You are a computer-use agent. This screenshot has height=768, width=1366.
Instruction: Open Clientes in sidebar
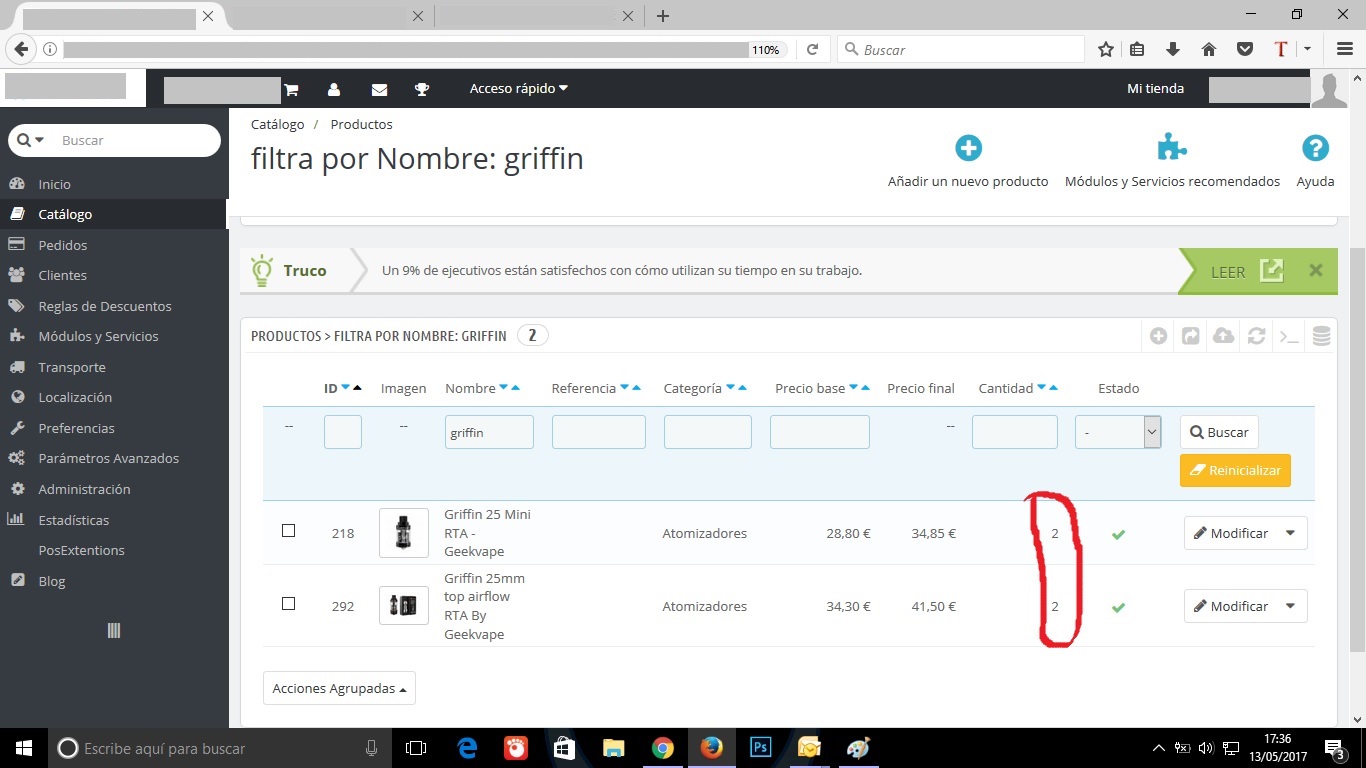point(62,275)
